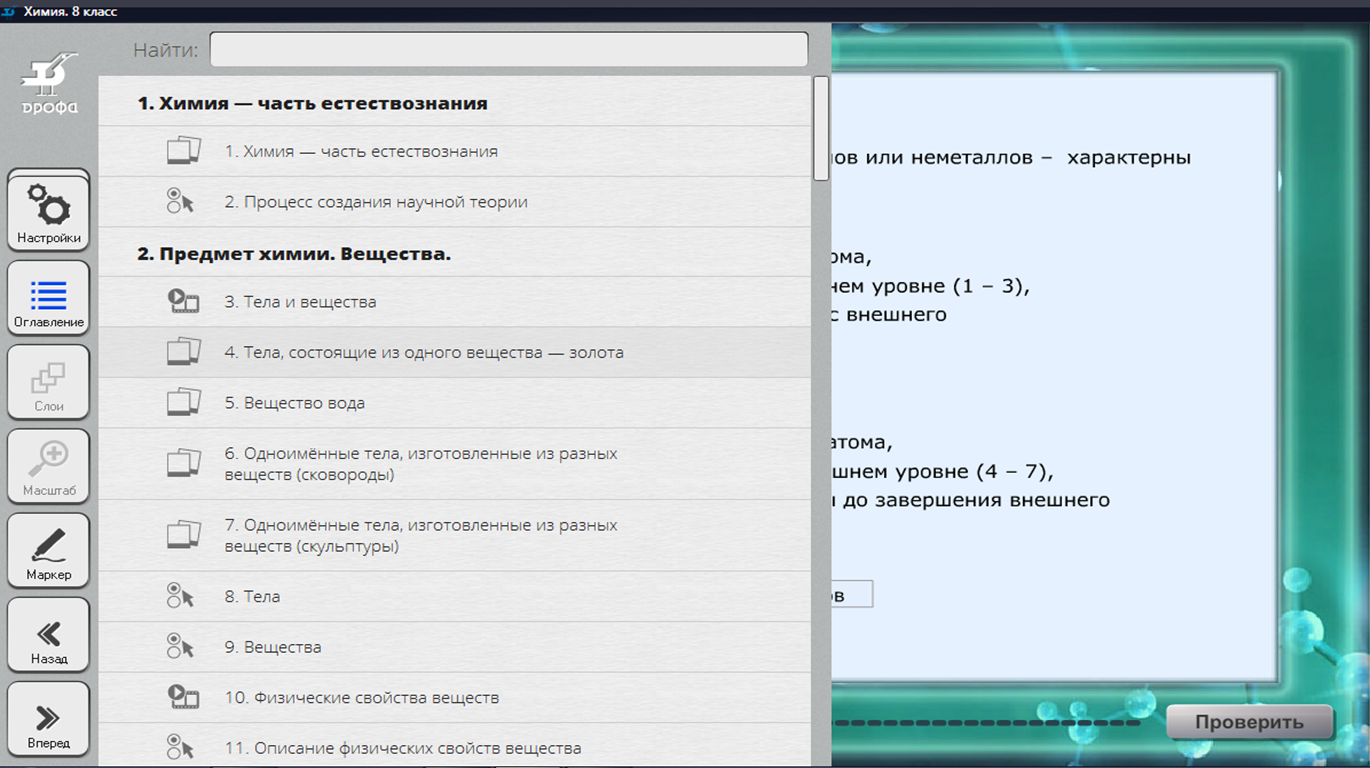Screen dimensions: 1370x768
Task: Click the contents list scrollbar
Action: (820, 128)
